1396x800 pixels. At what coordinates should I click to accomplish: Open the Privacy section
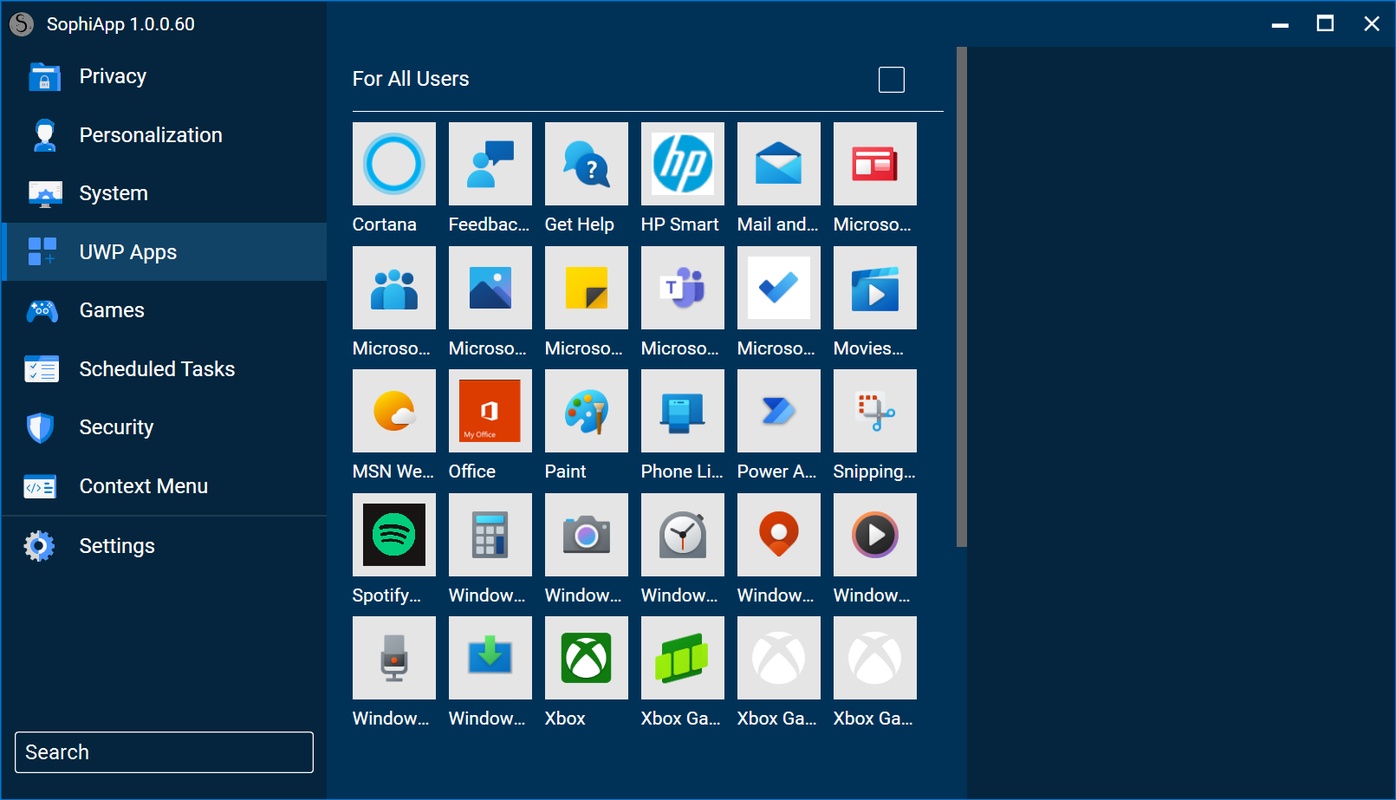112,77
